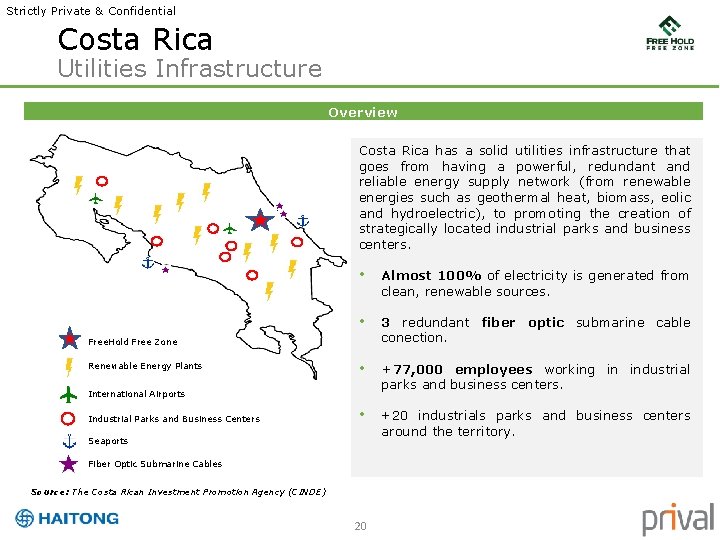
Task: Click the '+20 industrials parks' bullet text
Action: tap(536, 423)
